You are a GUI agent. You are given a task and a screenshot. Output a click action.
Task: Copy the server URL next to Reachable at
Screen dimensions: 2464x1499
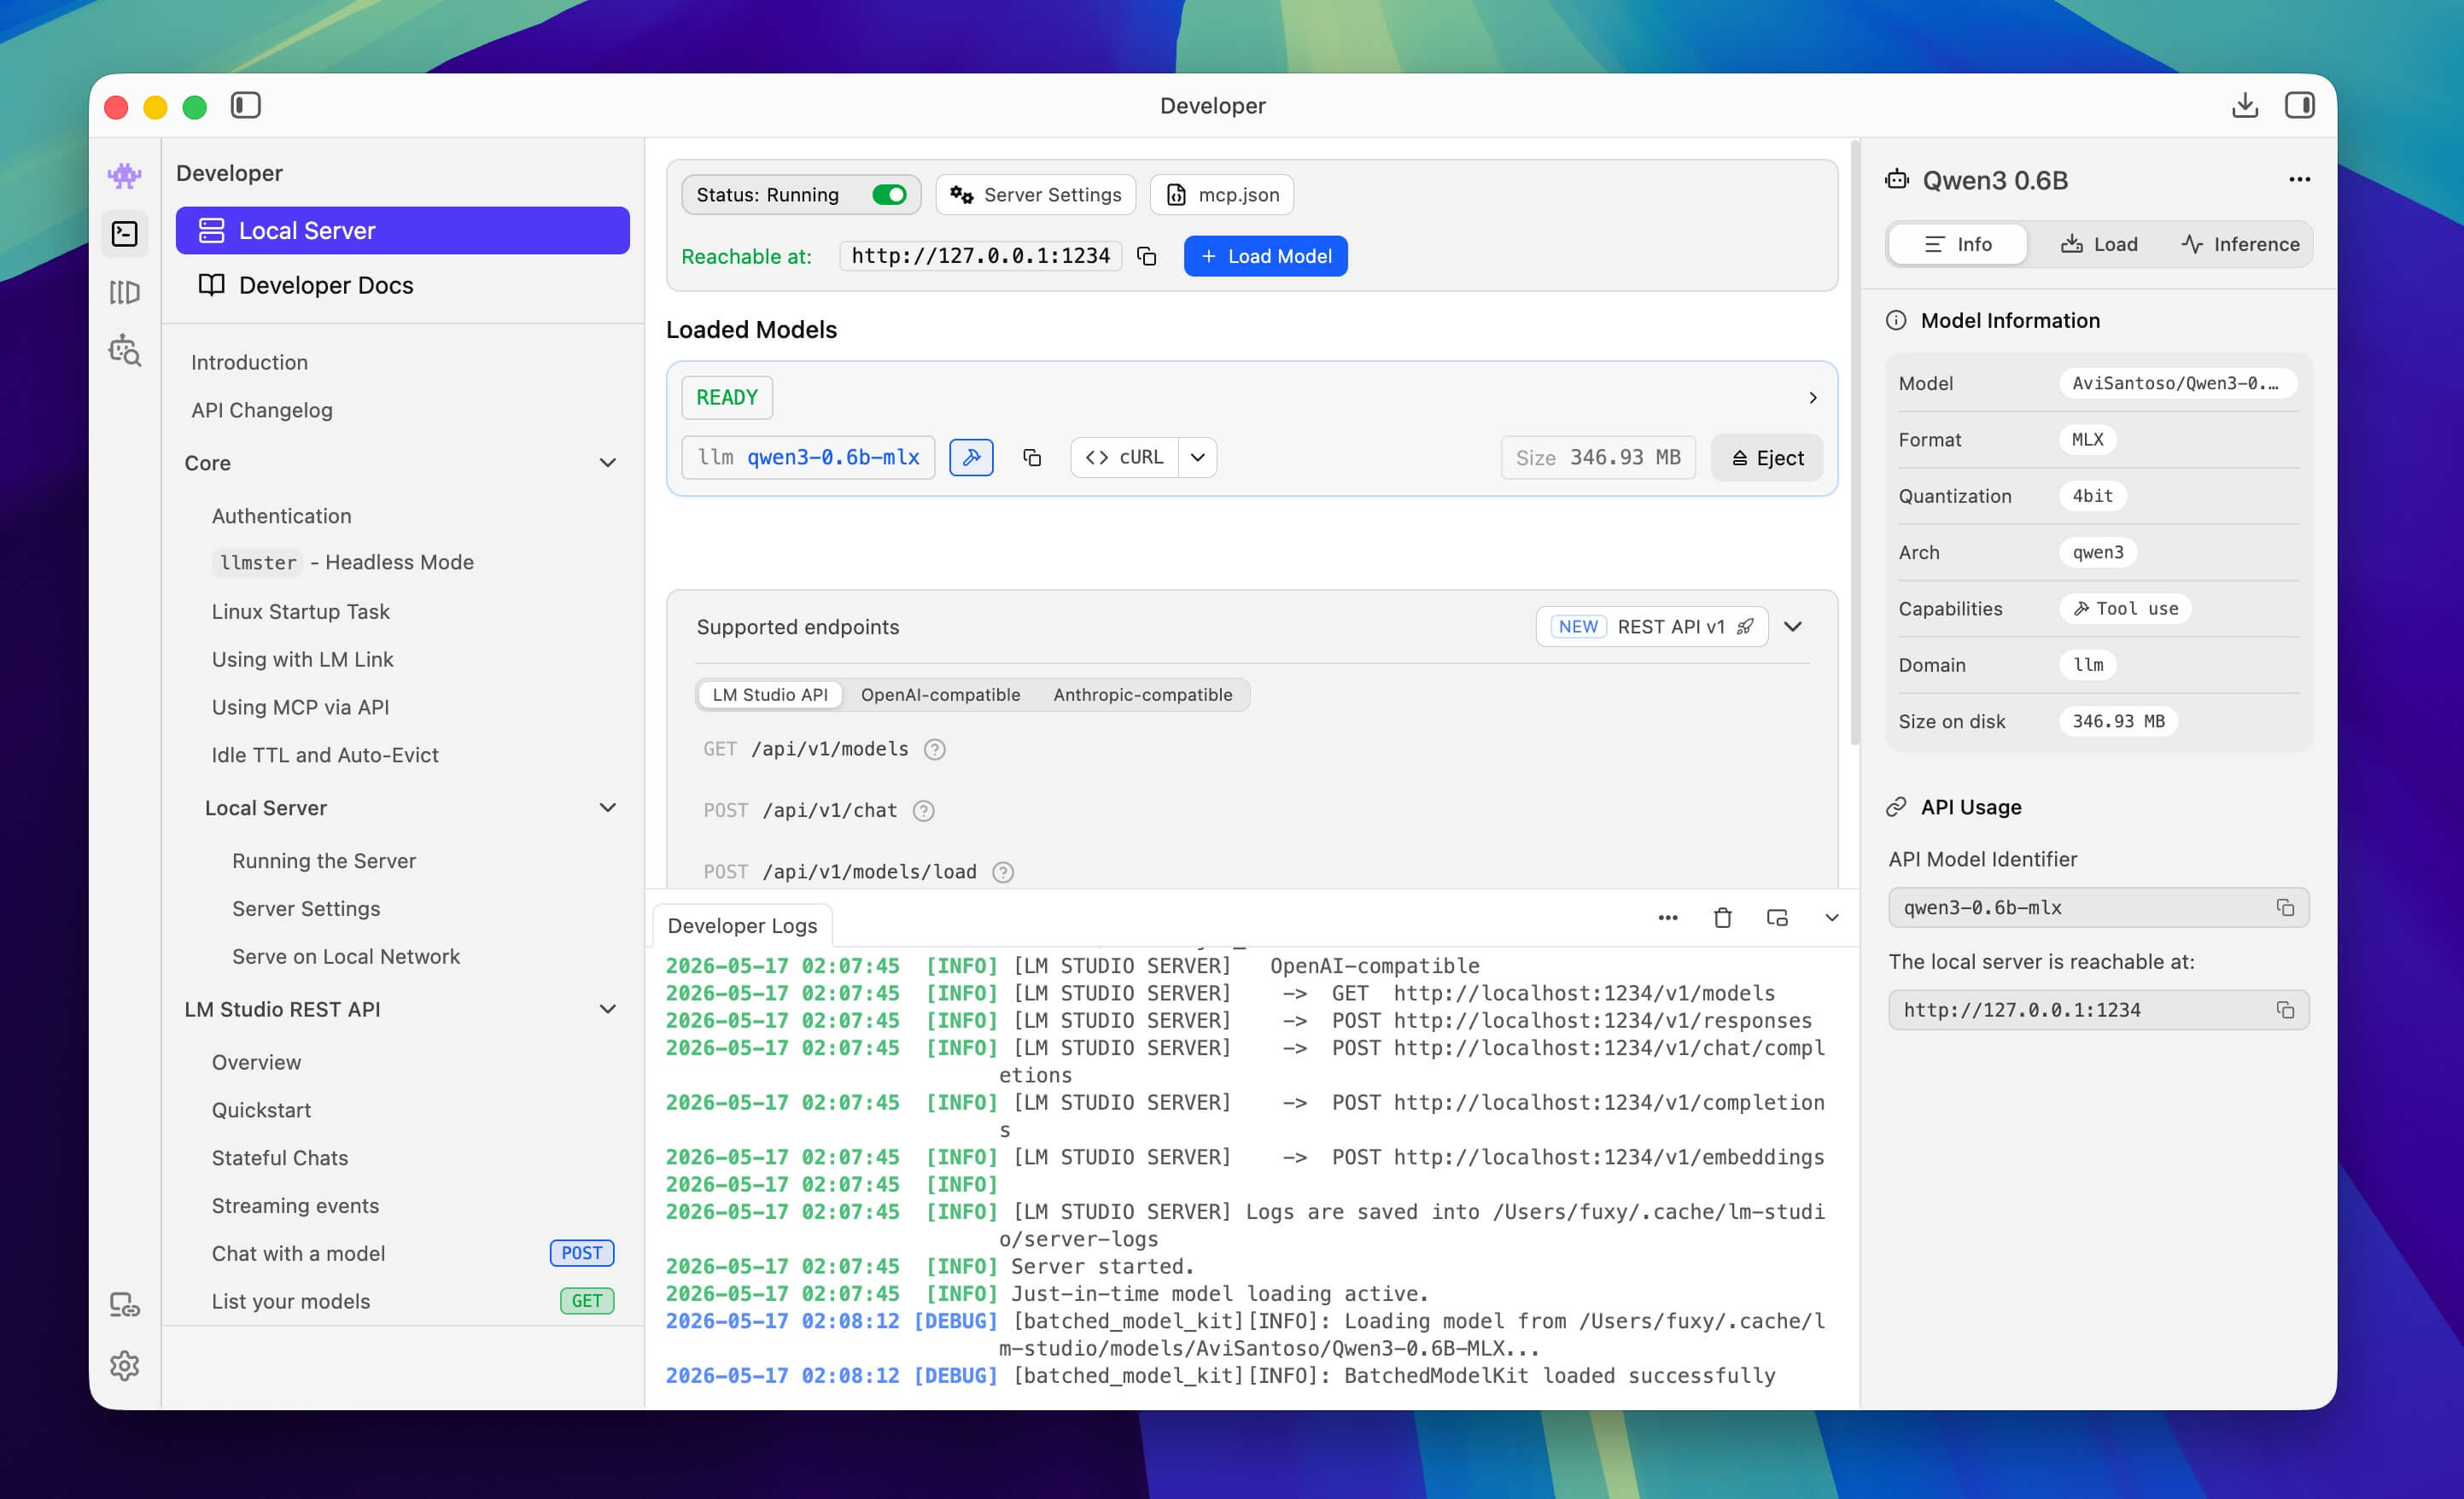(1147, 257)
